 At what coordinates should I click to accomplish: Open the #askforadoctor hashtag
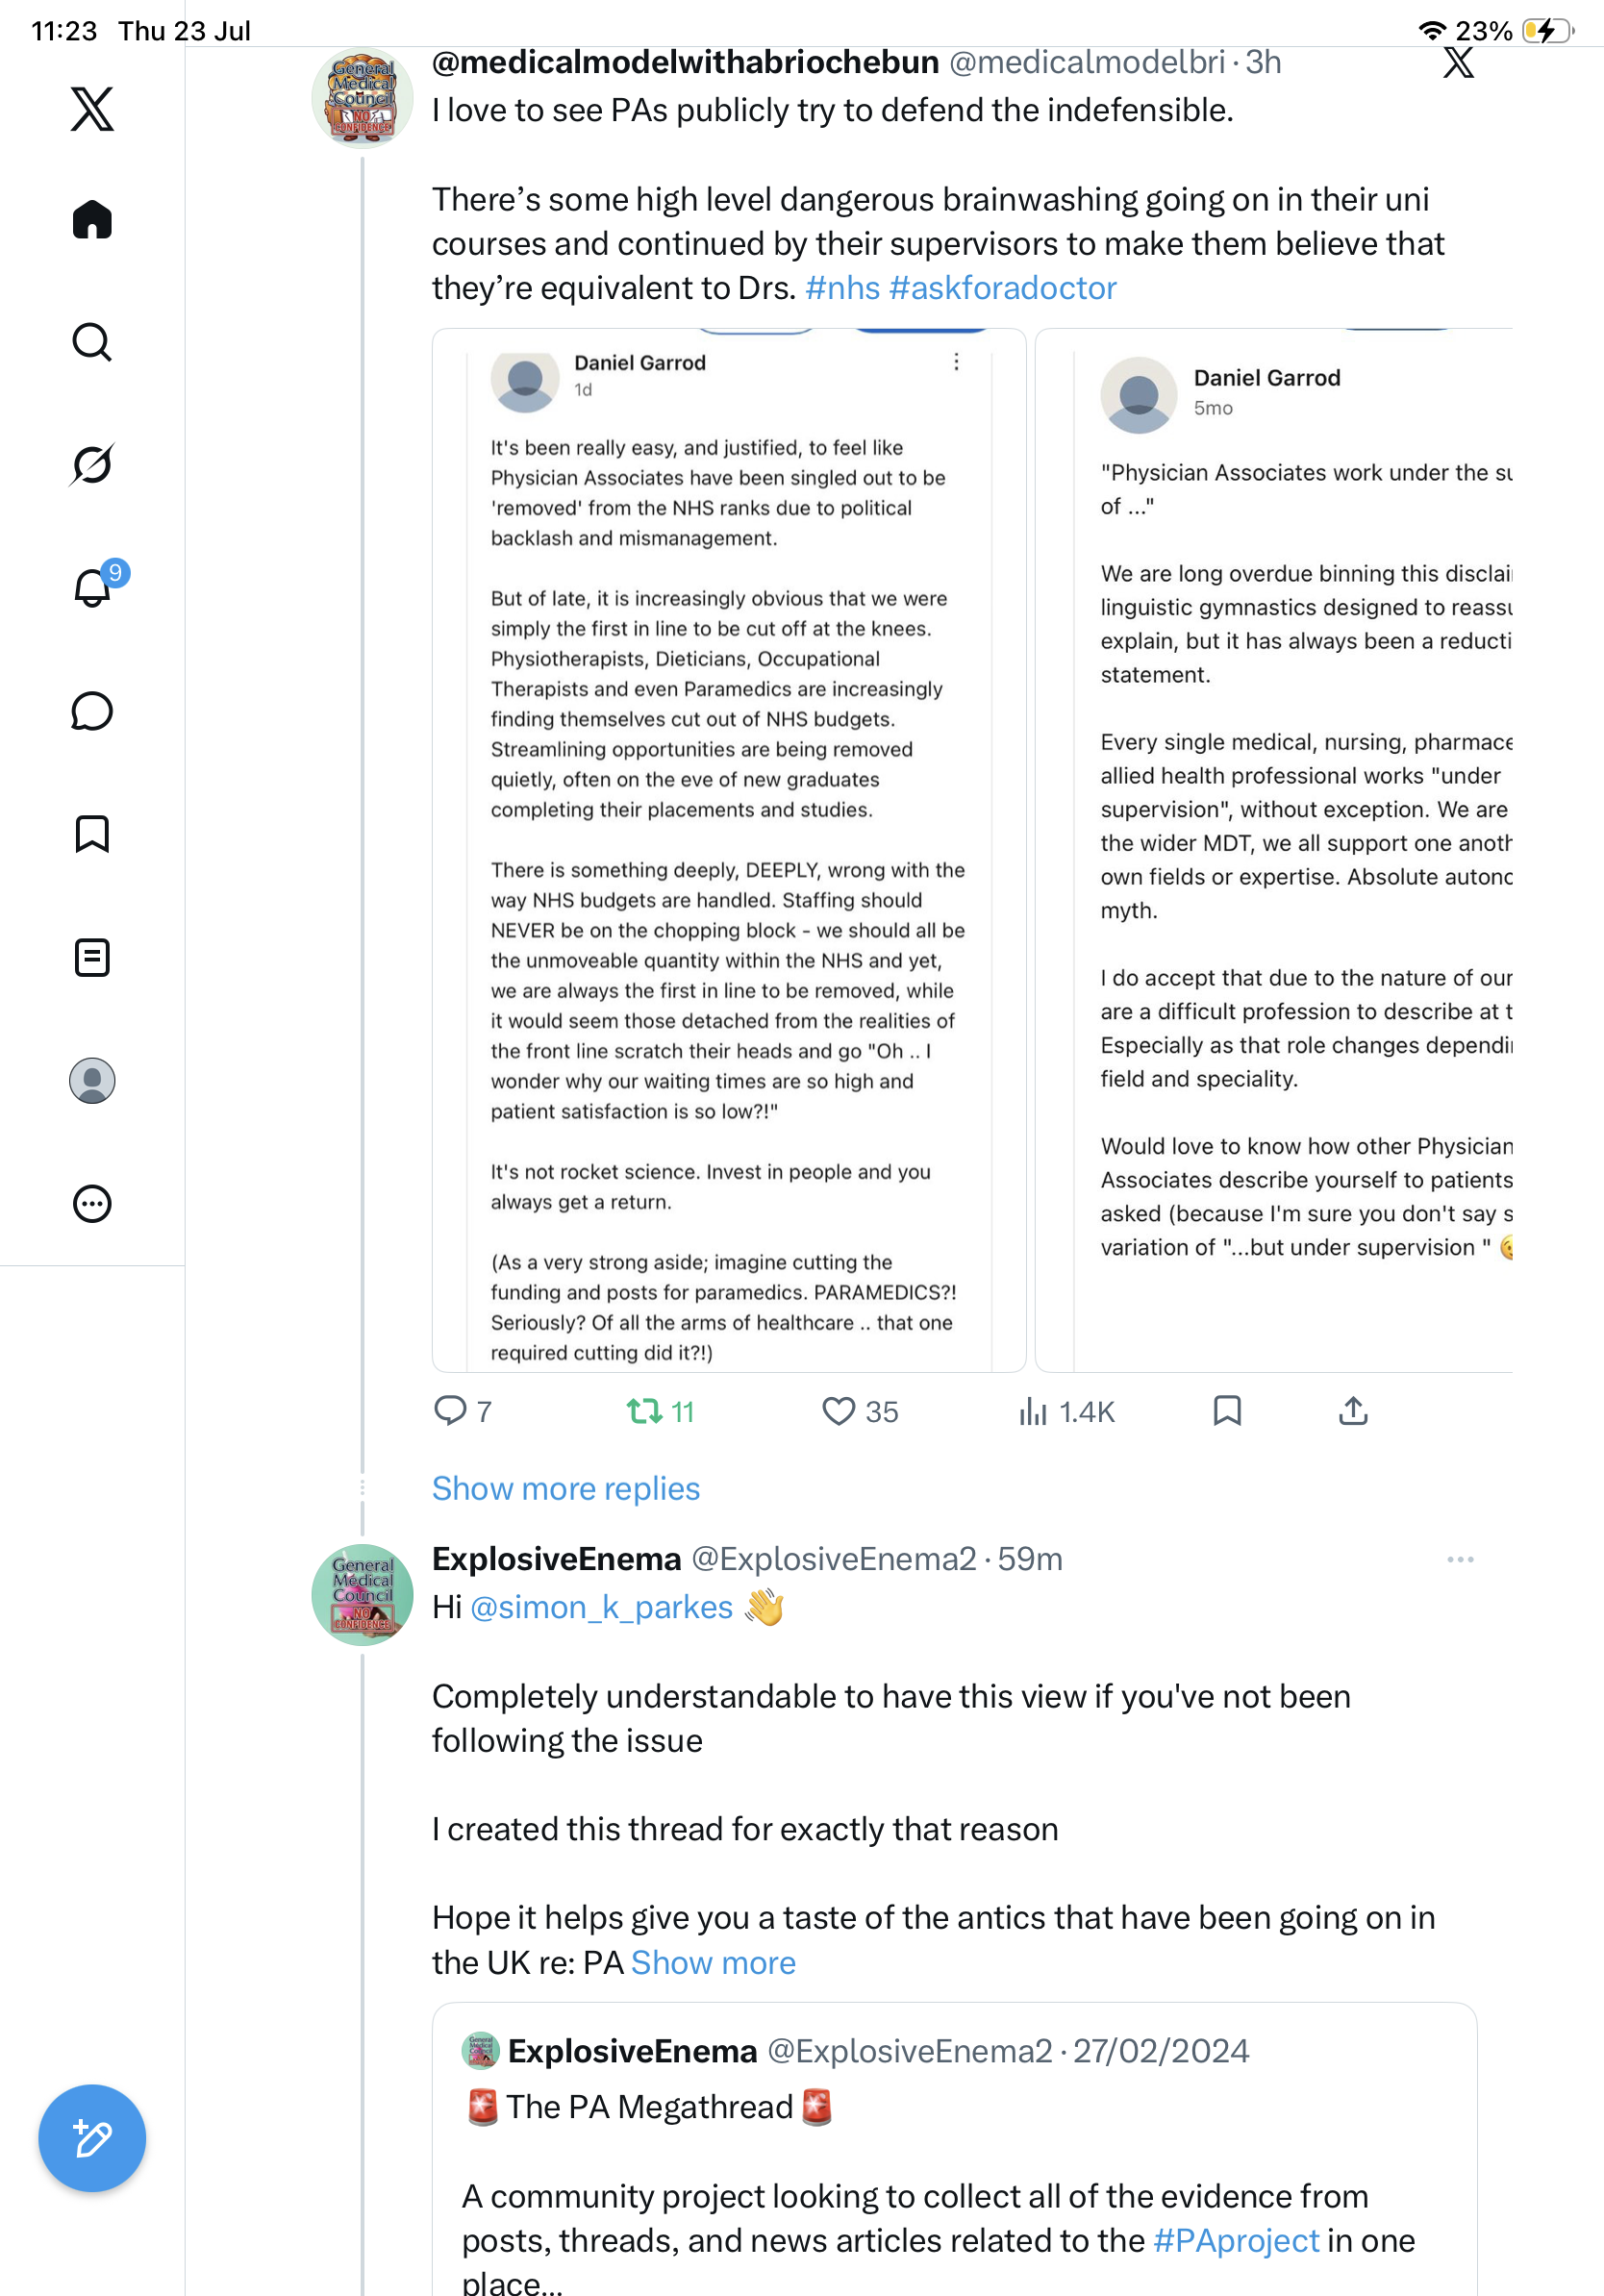(1002, 288)
